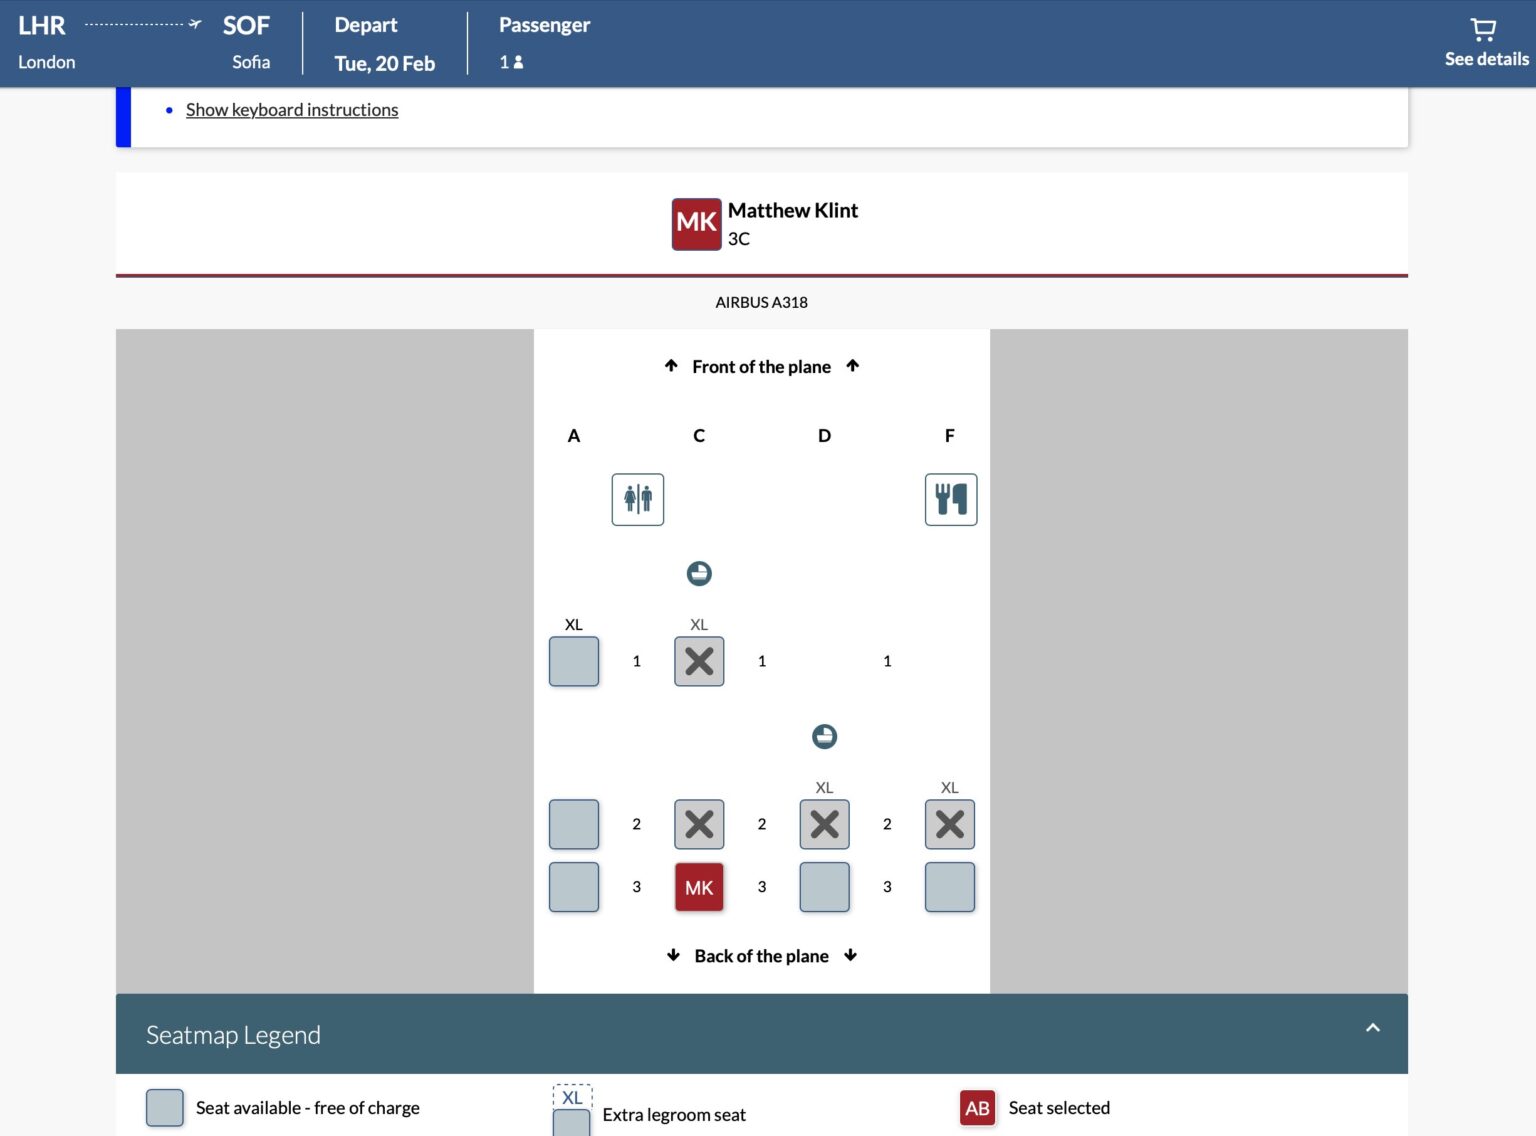Viewport: 1536px width, 1136px height.
Task: Click the red Seat selected legend swatch
Action: [977, 1108]
